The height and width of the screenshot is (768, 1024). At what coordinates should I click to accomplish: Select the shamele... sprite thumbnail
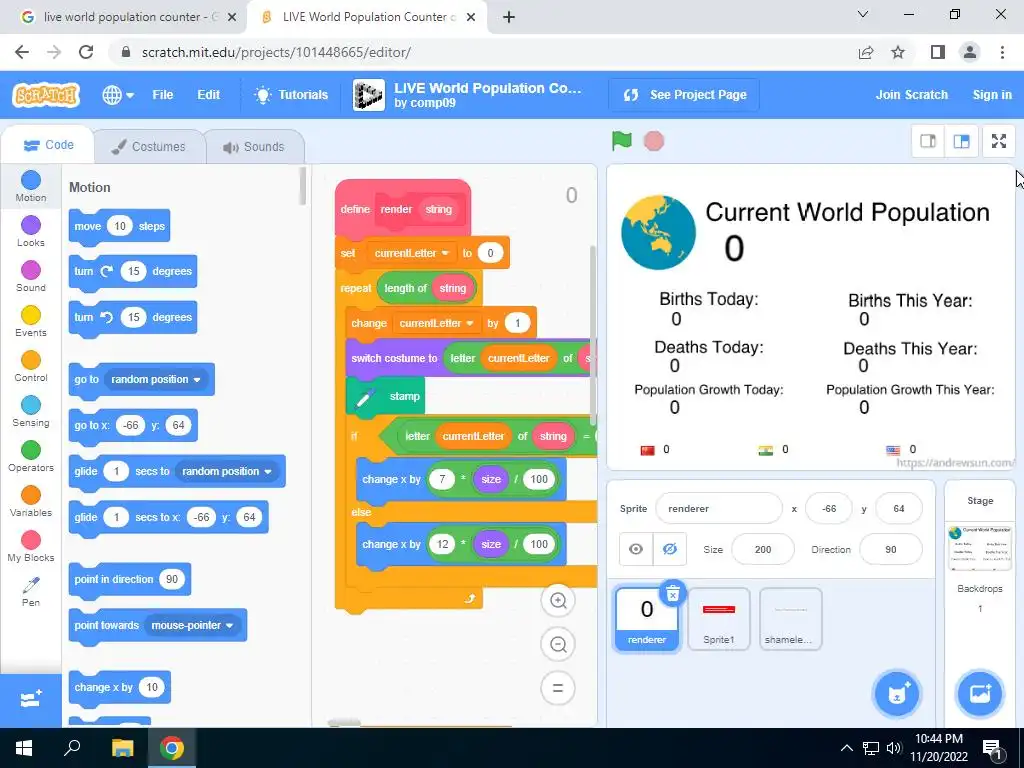tap(790, 619)
